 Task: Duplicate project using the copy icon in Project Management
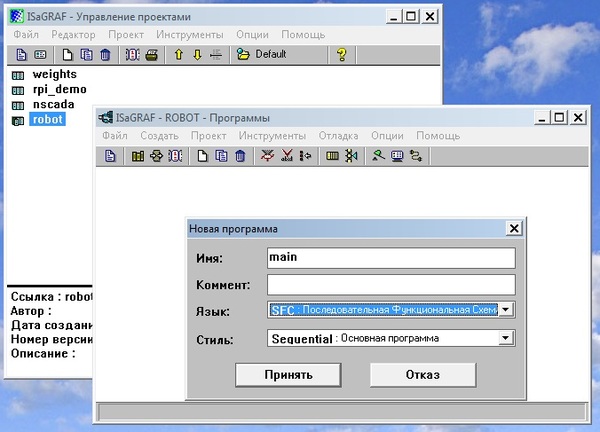pyautogui.click(x=86, y=55)
